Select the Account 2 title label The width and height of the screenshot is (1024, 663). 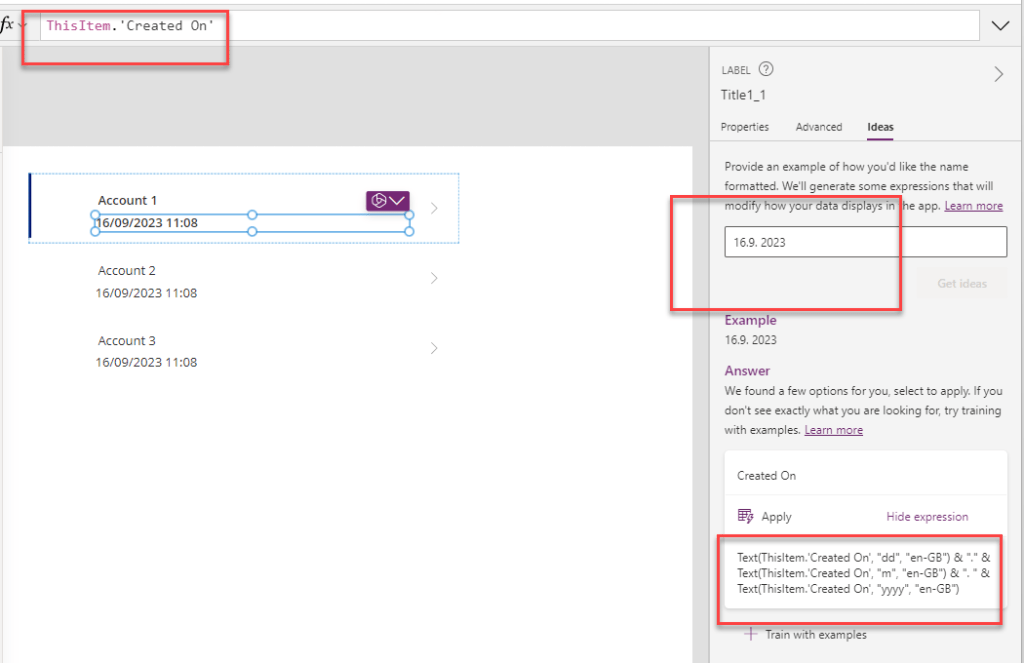(127, 271)
